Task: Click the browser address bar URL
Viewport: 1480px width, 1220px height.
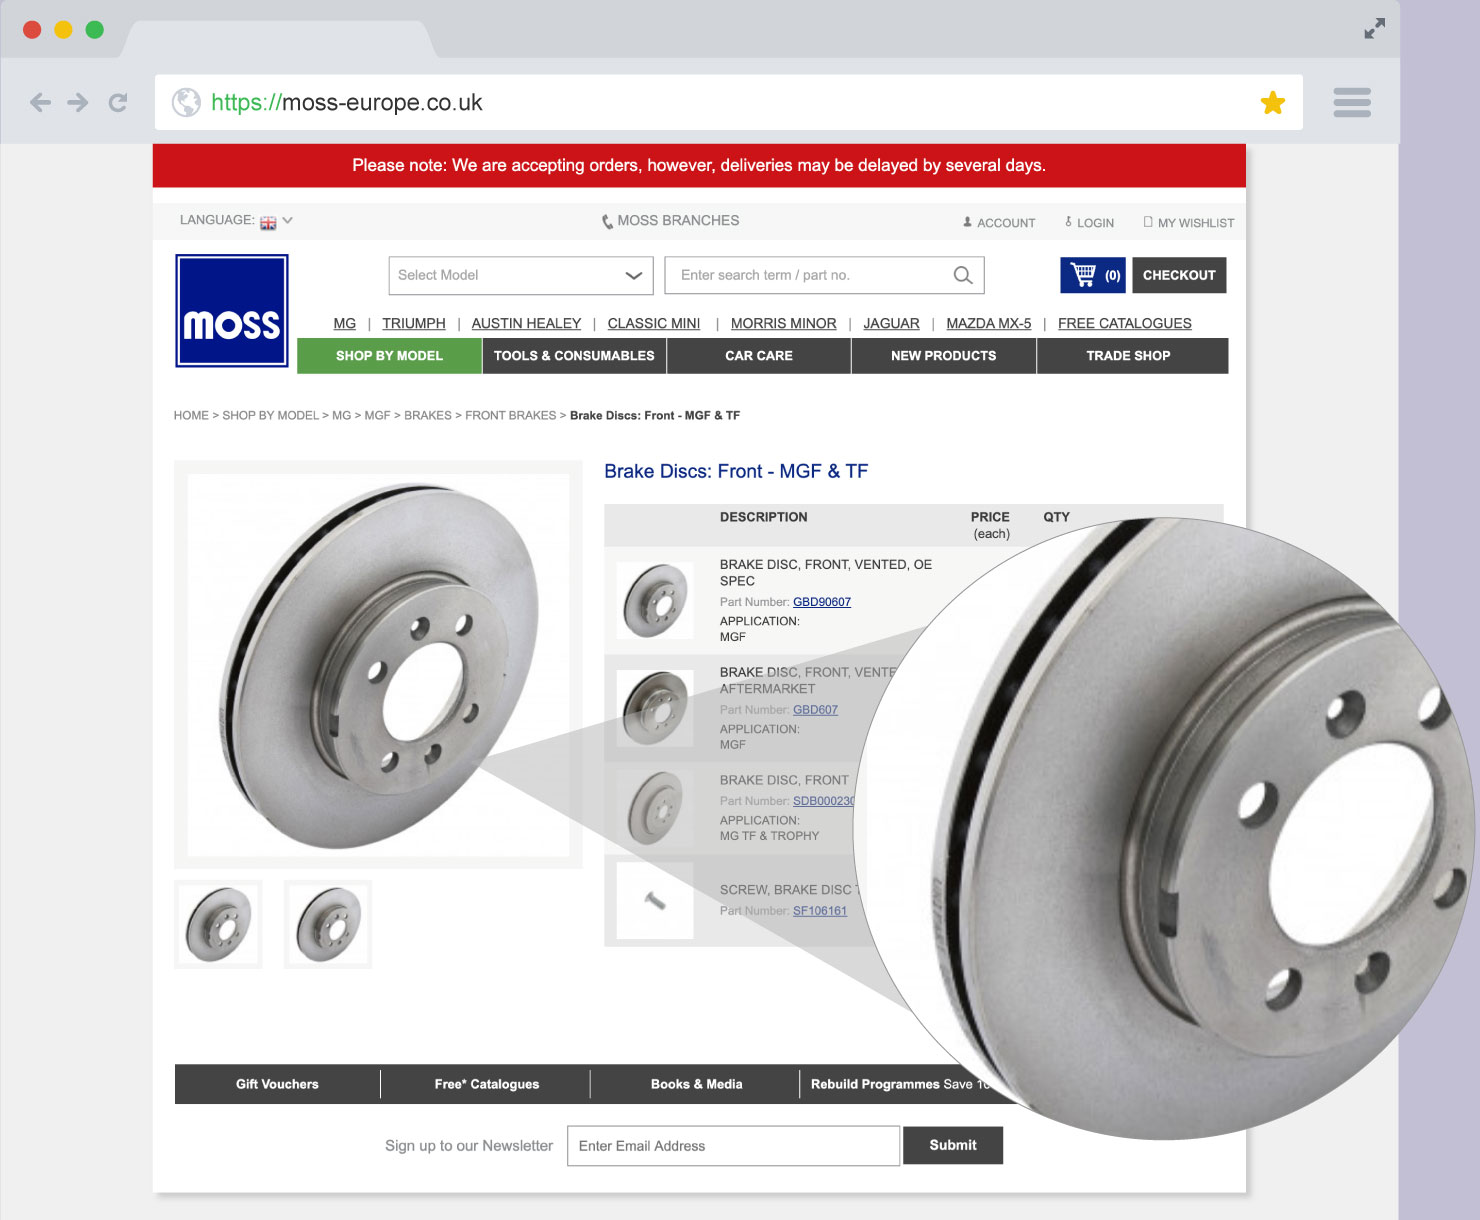Action: [347, 102]
